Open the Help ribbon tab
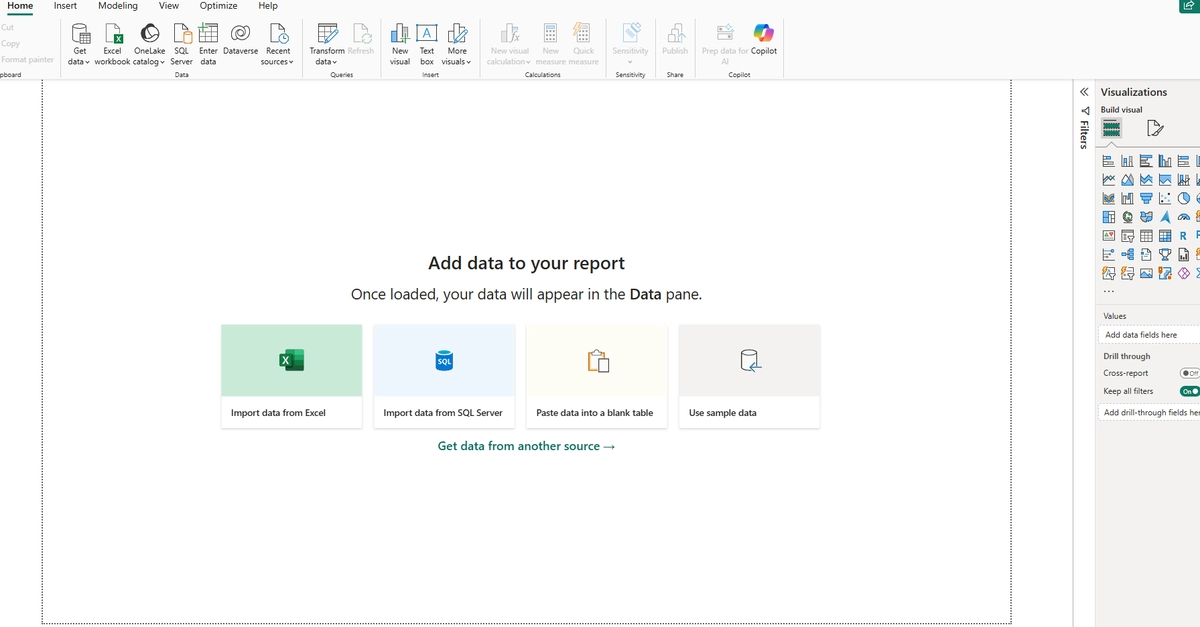This screenshot has height=627, width=1200. tap(268, 6)
